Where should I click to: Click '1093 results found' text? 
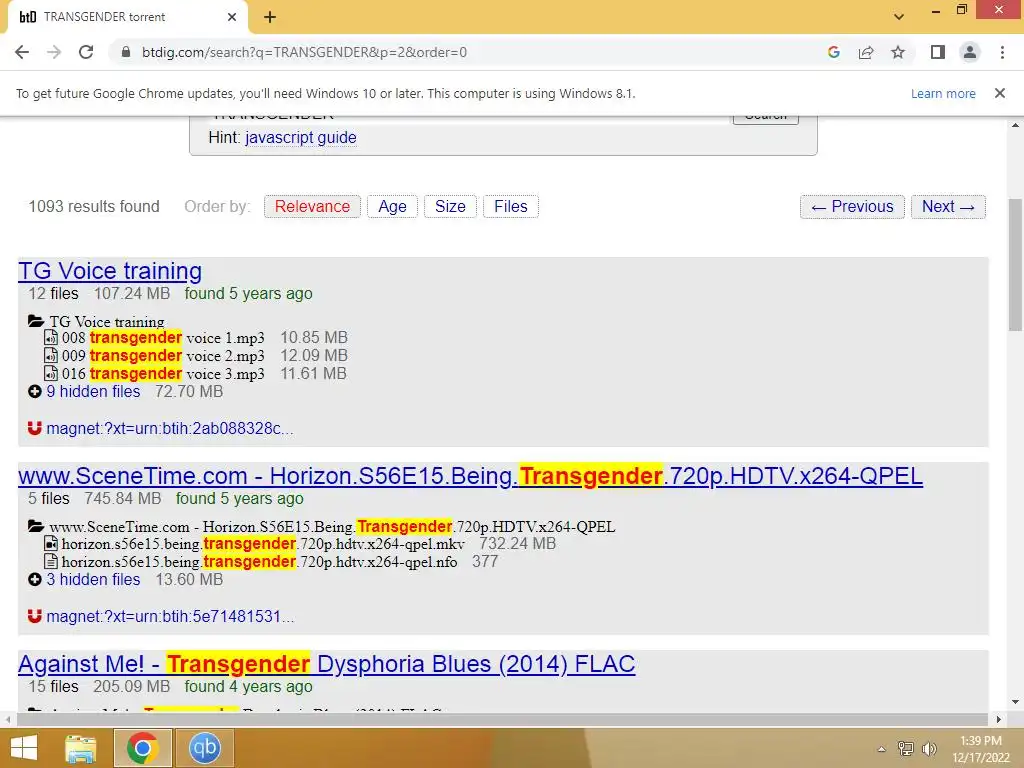[x=94, y=206]
